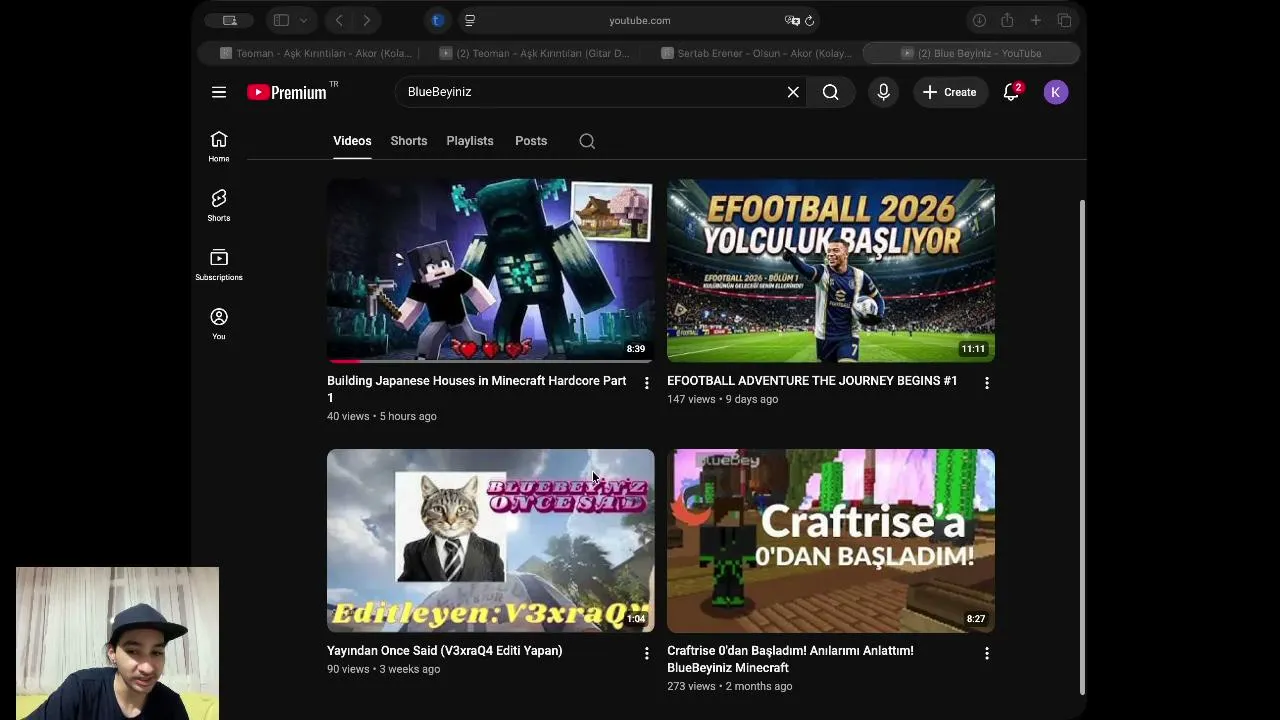Open the You section in sidebar
This screenshot has height=720, width=1280.
(x=219, y=324)
